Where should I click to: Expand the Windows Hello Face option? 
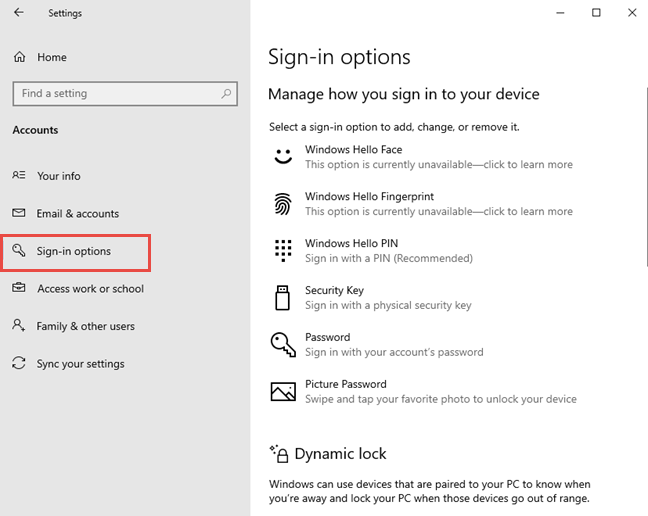(x=423, y=157)
